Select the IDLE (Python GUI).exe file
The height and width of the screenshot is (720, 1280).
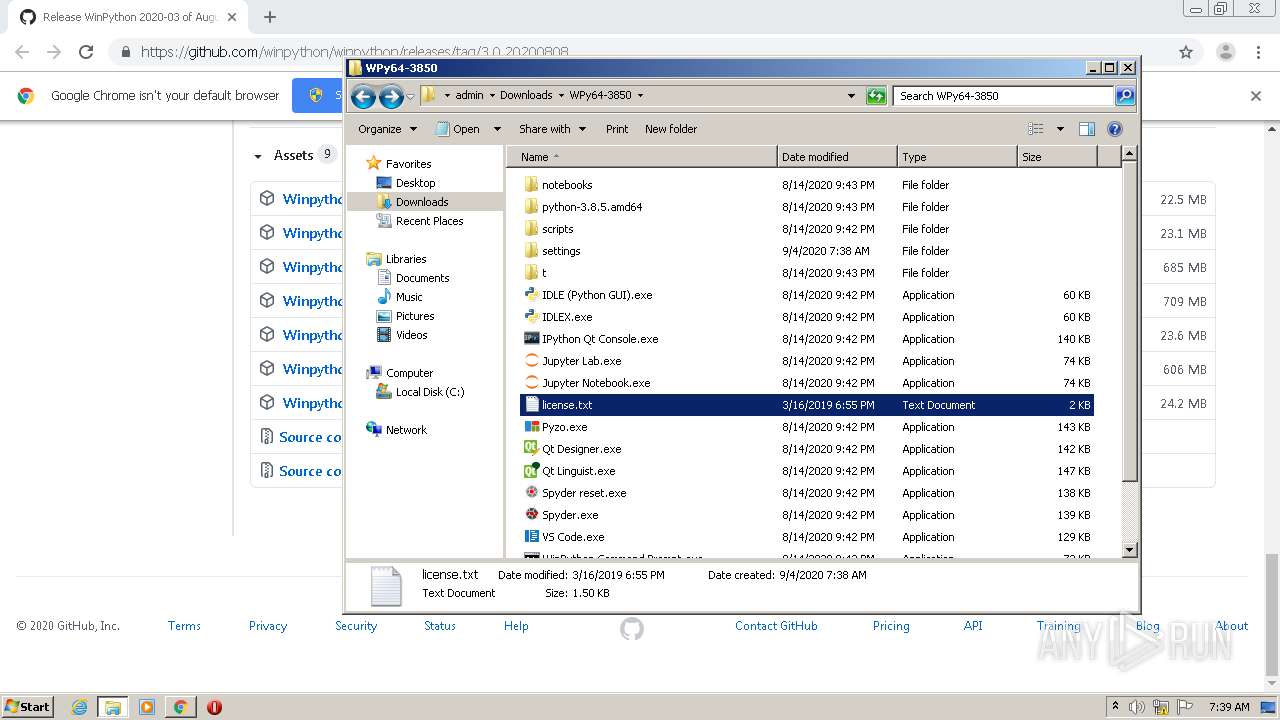coord(597,295)
